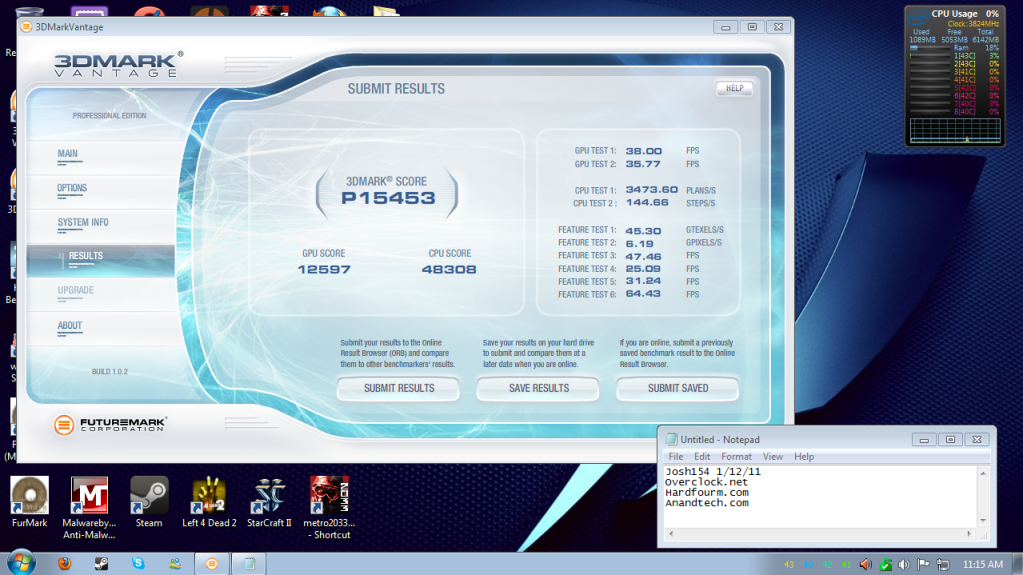Click Notepad horizontal scrollbar right arrow
Image resolution: width=1023 pixels, height=575 pixels.
970,534
